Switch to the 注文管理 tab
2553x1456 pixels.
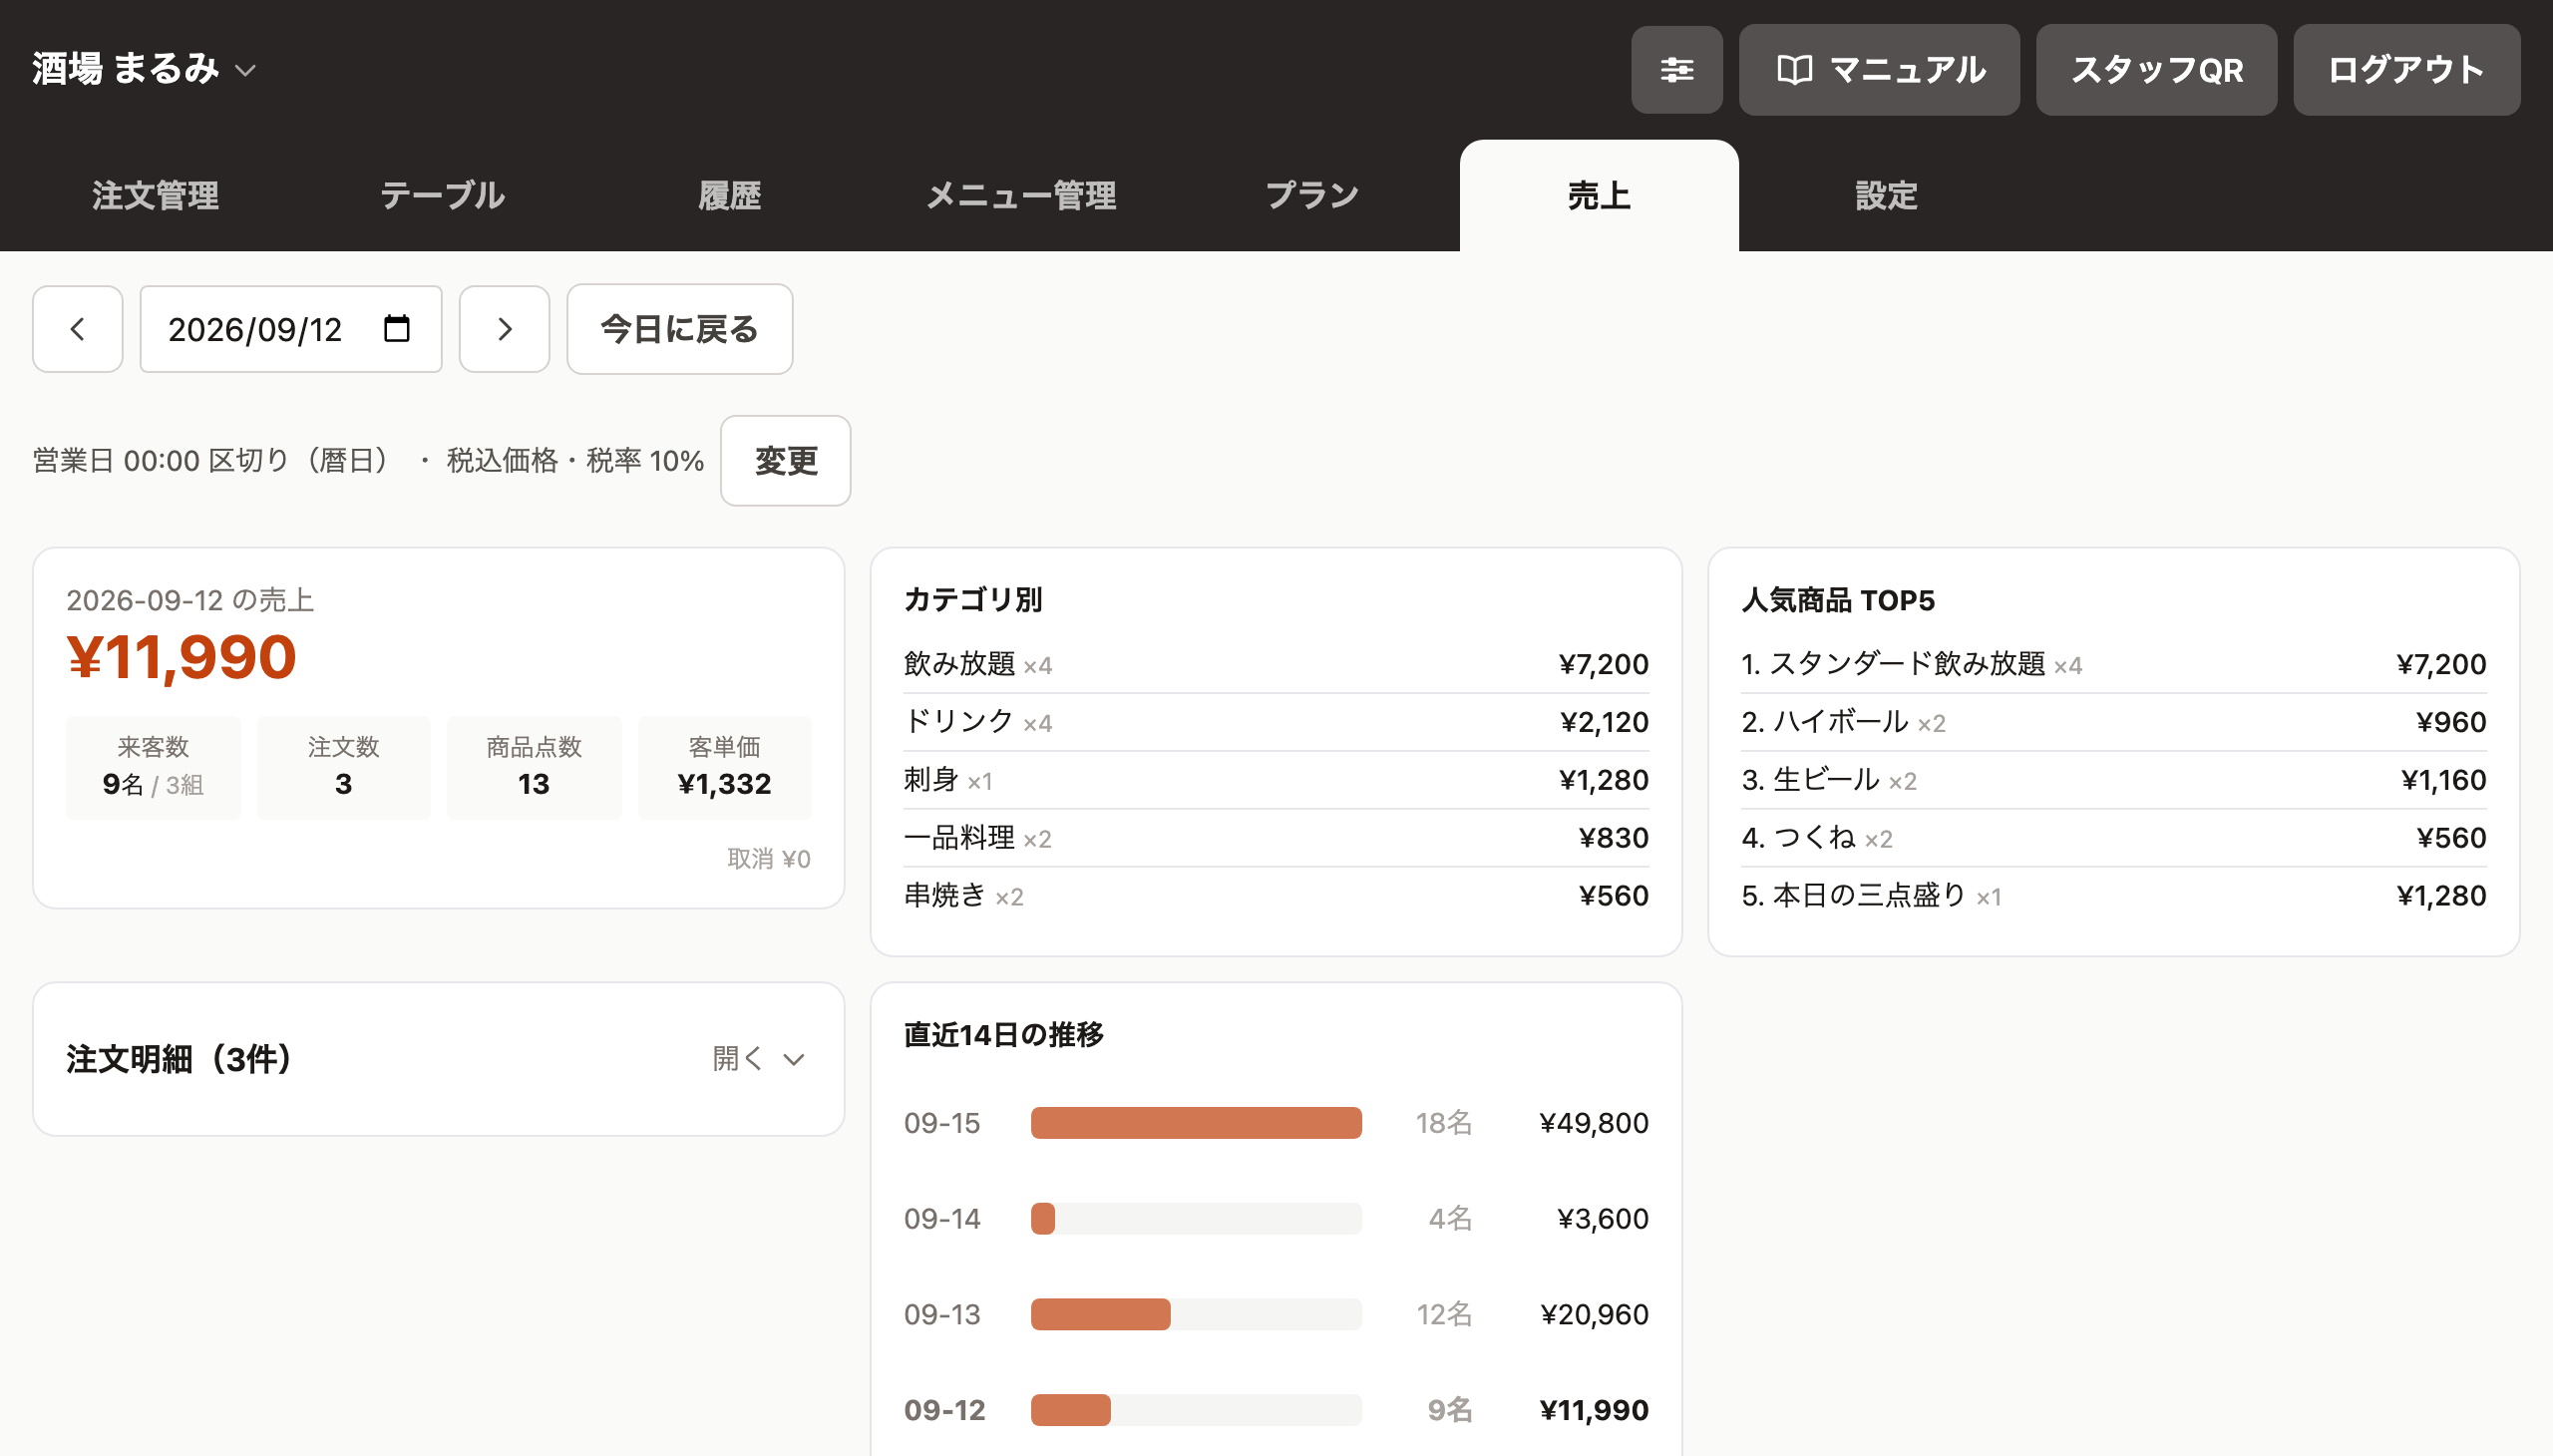click(x=155, y=195)
